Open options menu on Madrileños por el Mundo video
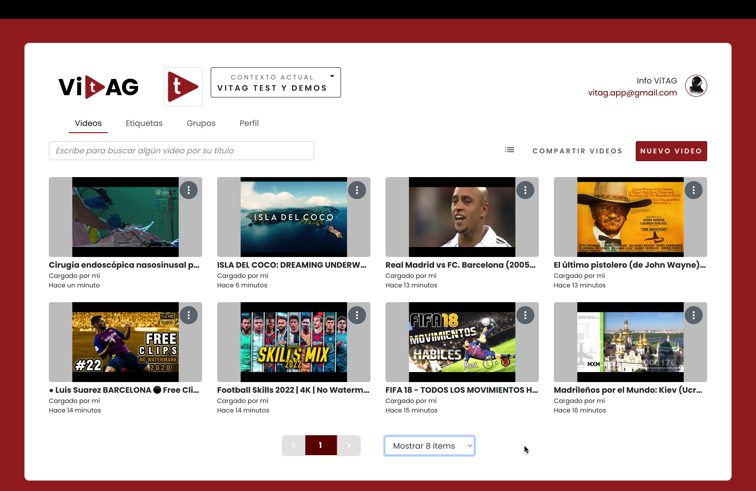Image resolution: width=756 pixels, height=491 pixels. [x=693, y=315]
